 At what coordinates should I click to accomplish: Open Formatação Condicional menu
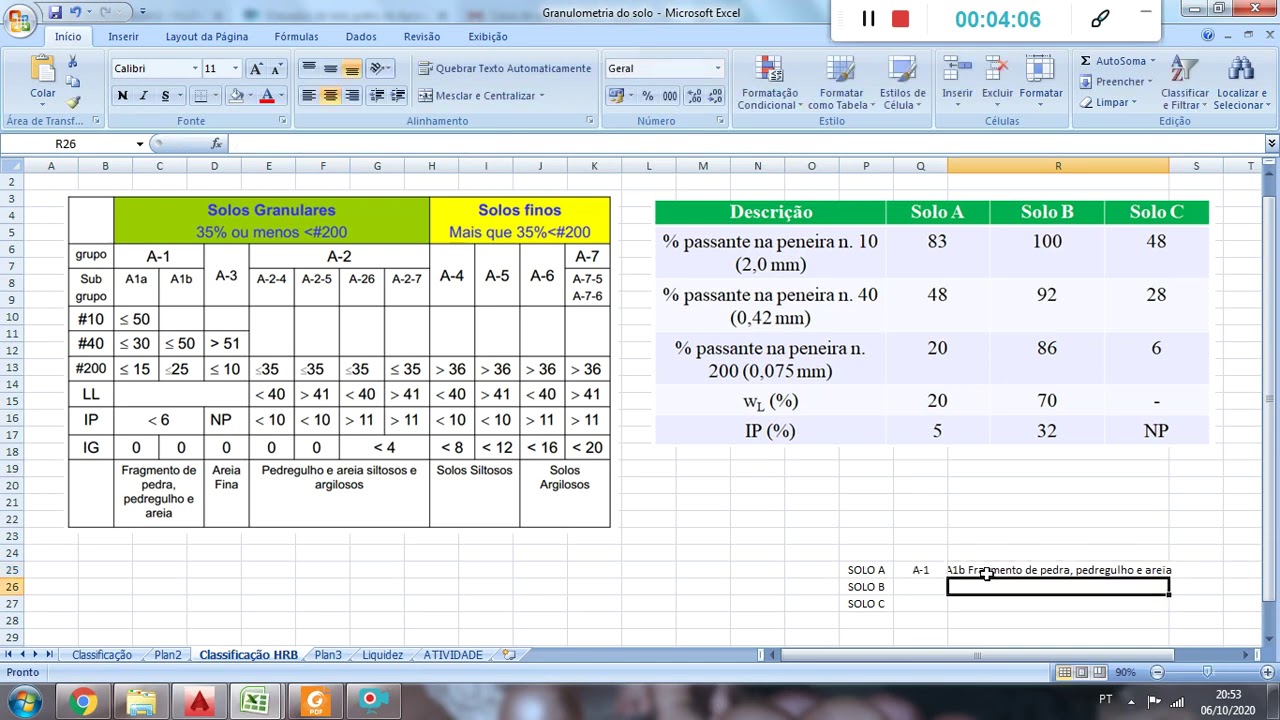pos(768,82)
